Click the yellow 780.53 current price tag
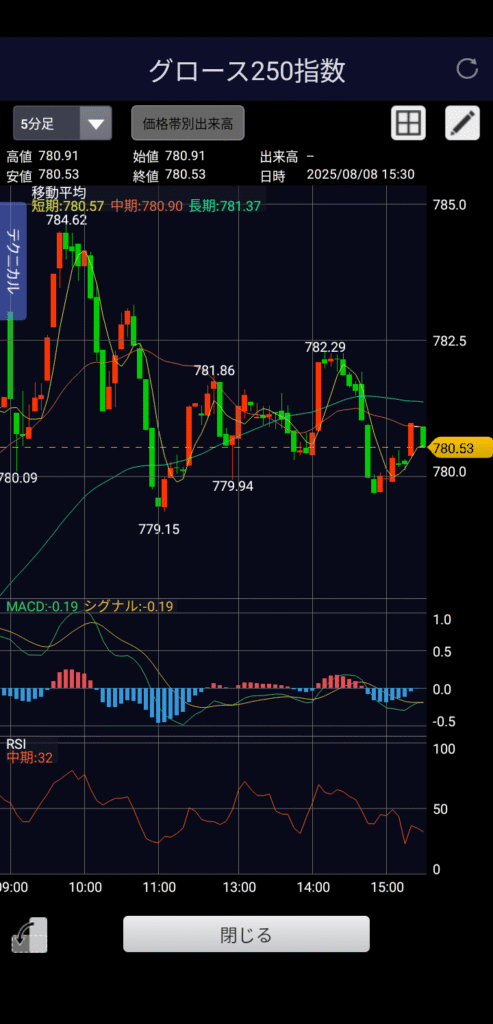 pos(462,448)
